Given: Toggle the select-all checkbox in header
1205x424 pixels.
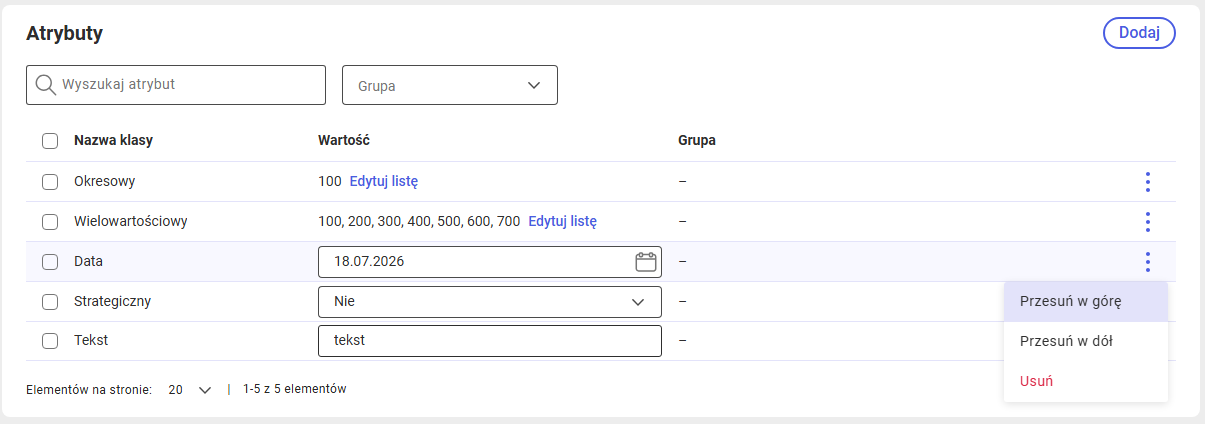Looking at the screenshot, I should click(x=50, y=141).
